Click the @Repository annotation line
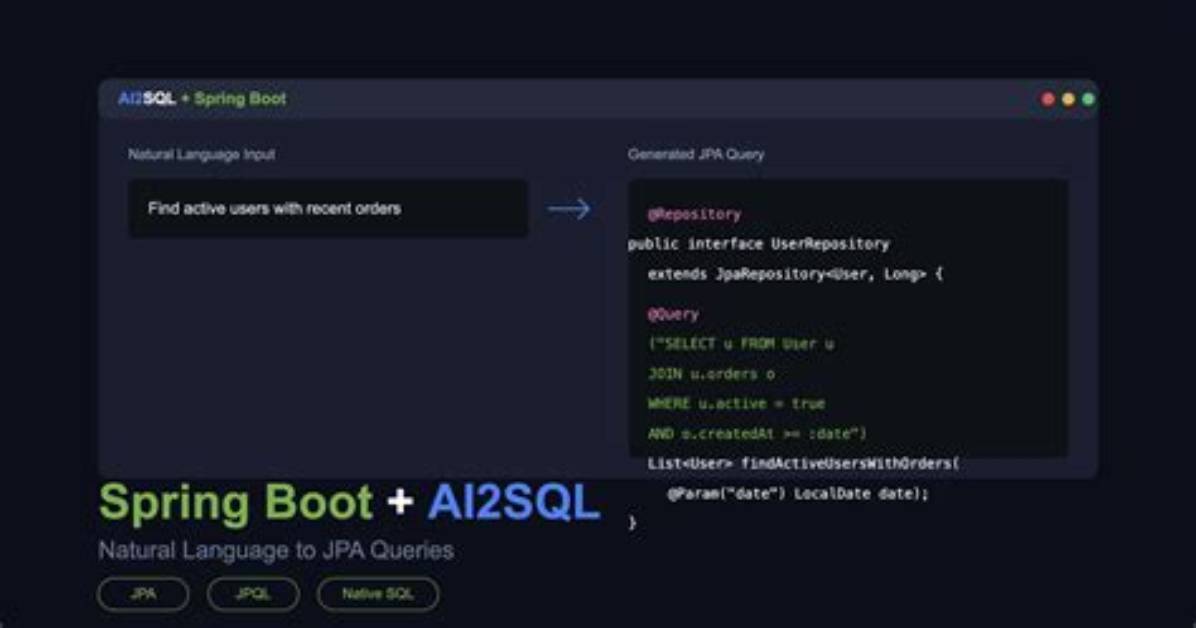 coord(694,214)
